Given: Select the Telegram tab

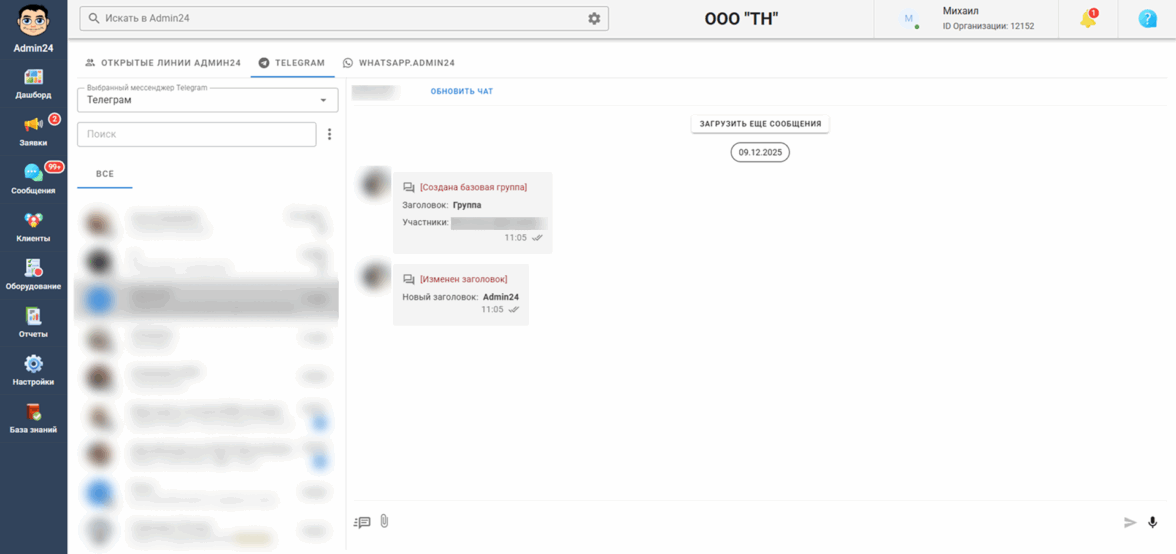Looking at the screenshot, I should tap(292, 63).
